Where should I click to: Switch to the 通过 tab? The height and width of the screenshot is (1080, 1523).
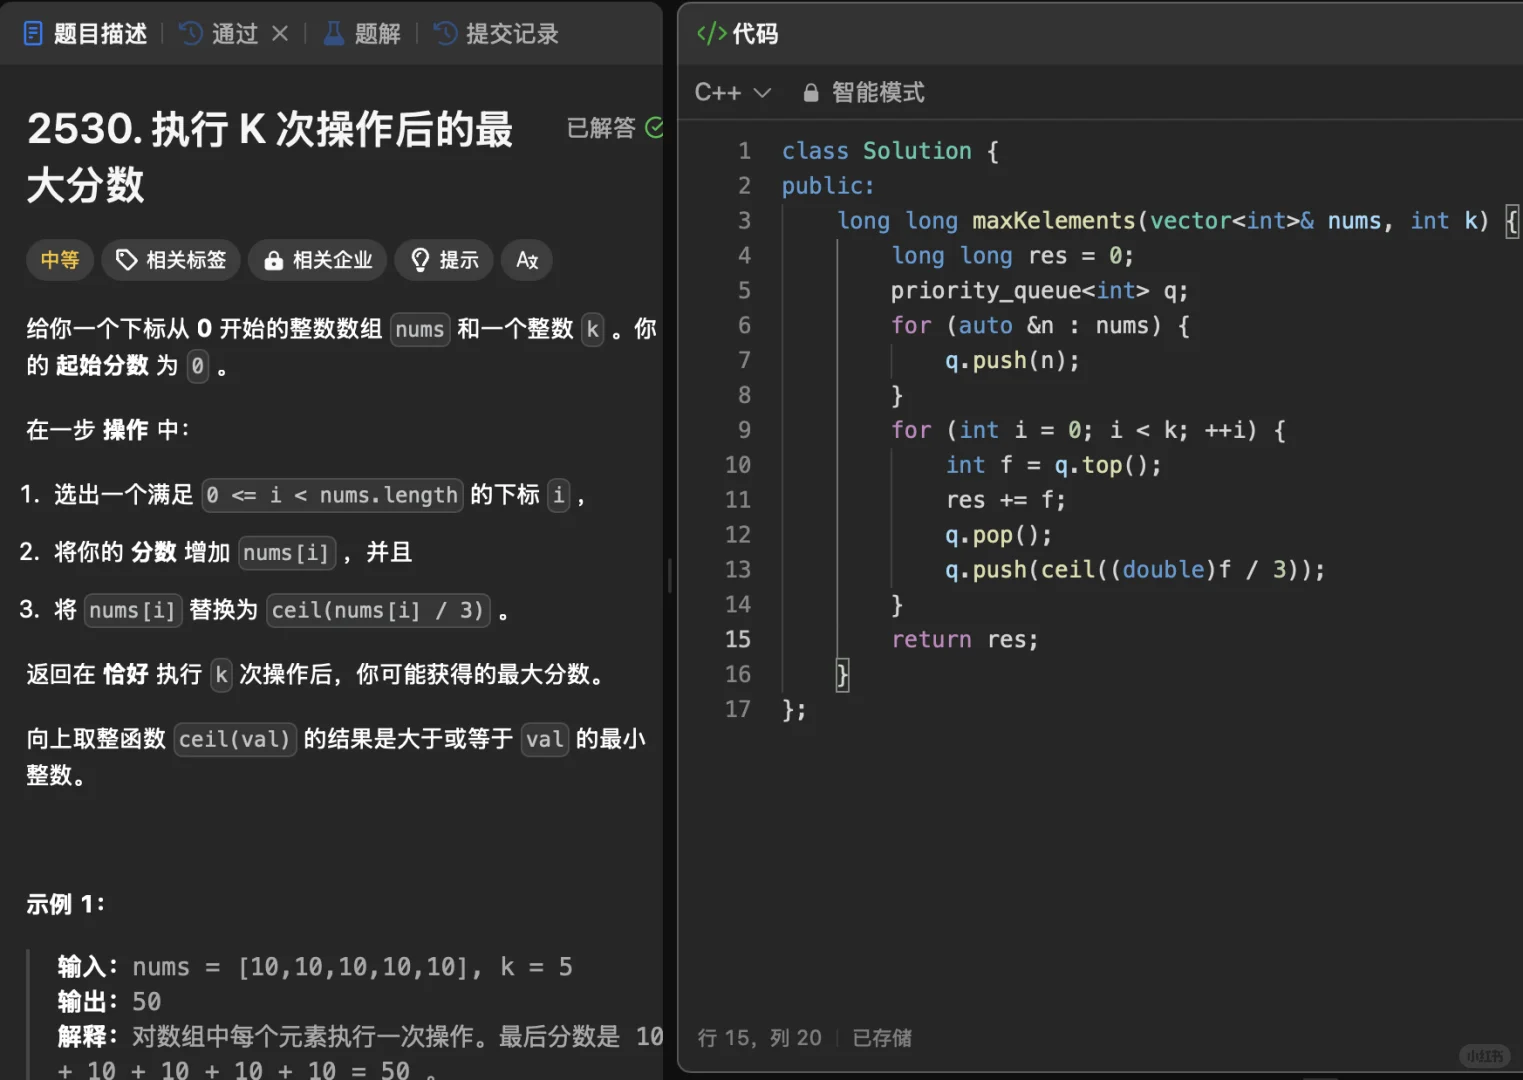[x=220, y=34]
